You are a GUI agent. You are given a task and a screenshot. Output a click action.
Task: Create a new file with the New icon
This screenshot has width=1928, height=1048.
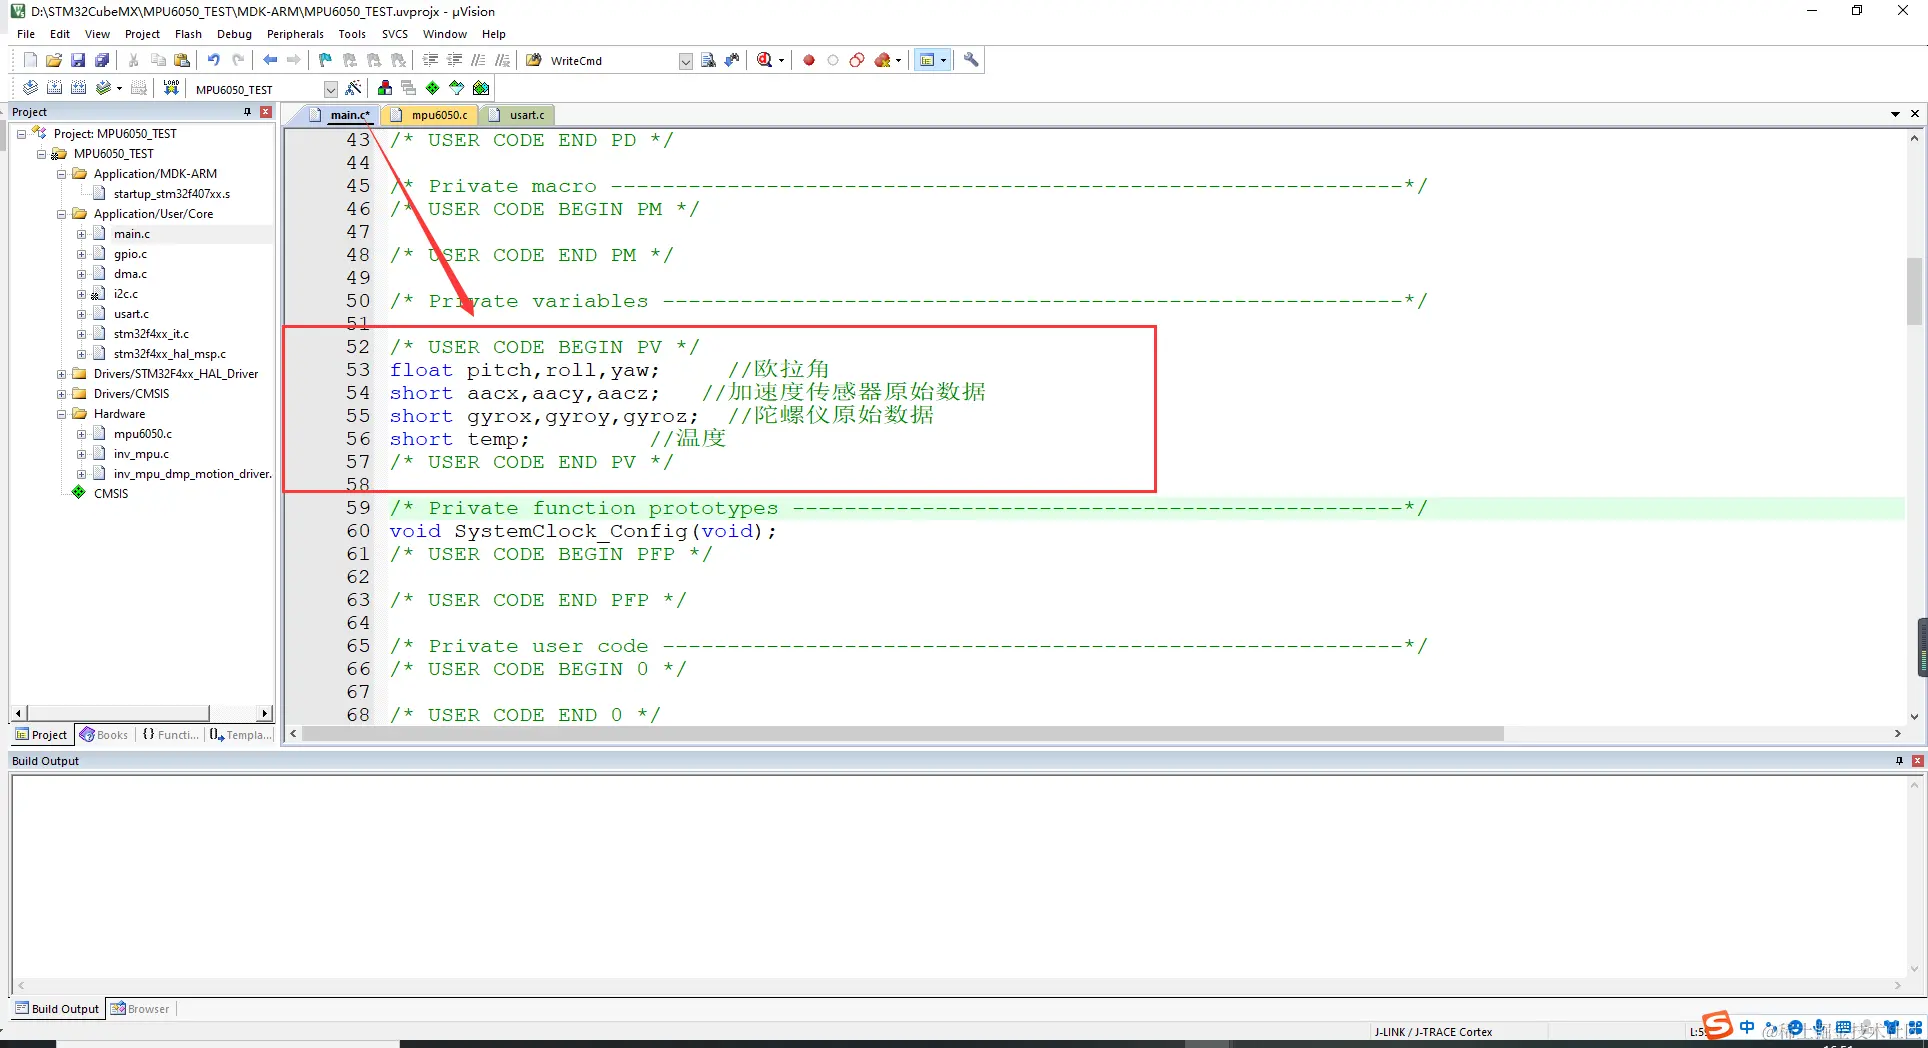tap(30, 60)
